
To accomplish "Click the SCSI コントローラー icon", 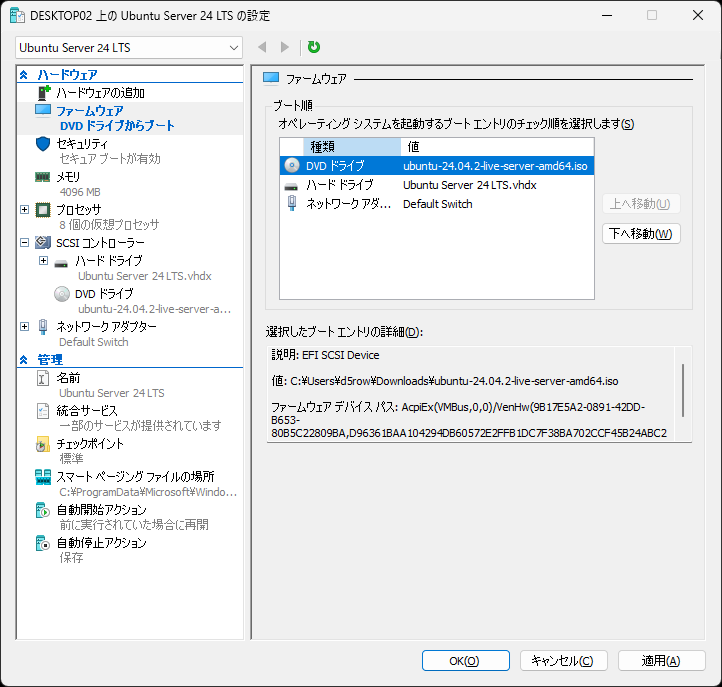I will click(43, 242).
